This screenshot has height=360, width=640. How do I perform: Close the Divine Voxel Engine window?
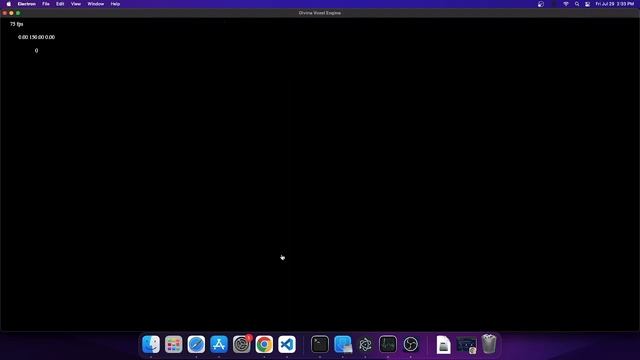[x=4, y=13]
